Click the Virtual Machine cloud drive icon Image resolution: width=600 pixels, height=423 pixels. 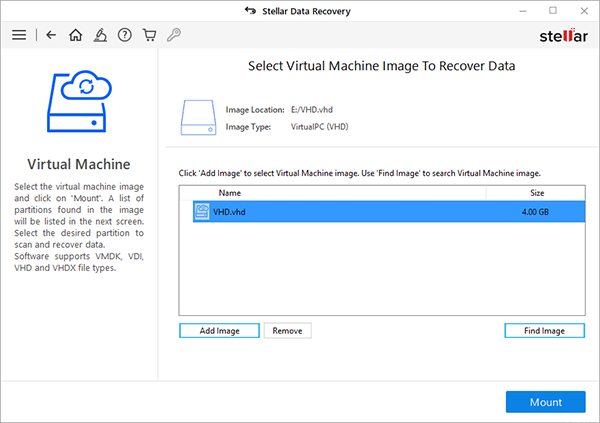click(x=79, y=101)
